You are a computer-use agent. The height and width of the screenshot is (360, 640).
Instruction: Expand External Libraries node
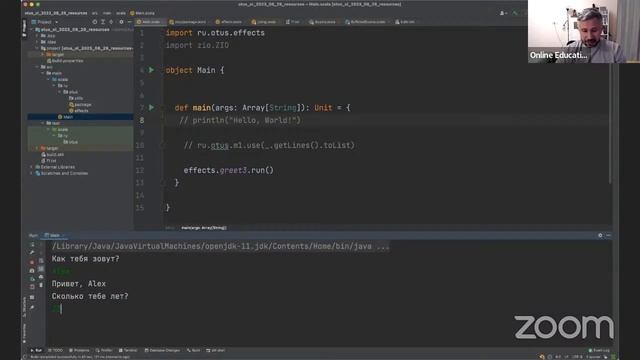(32, 167)
